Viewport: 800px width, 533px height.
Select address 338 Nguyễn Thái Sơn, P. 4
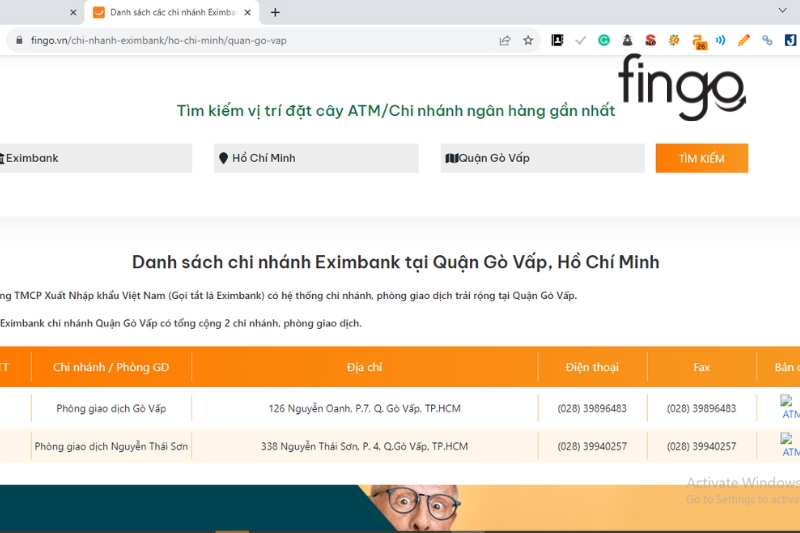(x=364, y=446)
